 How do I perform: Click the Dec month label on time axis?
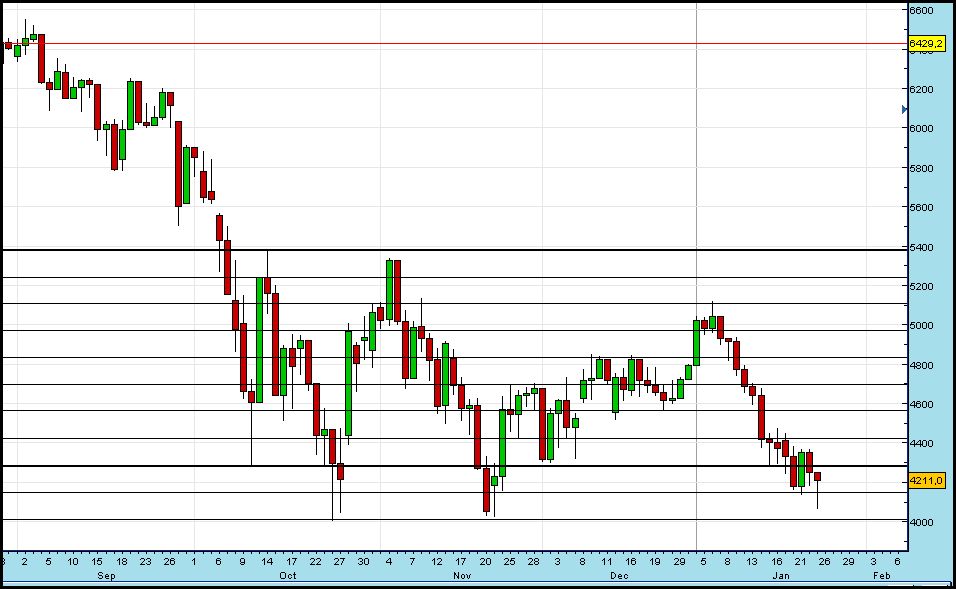pyautogui.click(x=619, y=576)
